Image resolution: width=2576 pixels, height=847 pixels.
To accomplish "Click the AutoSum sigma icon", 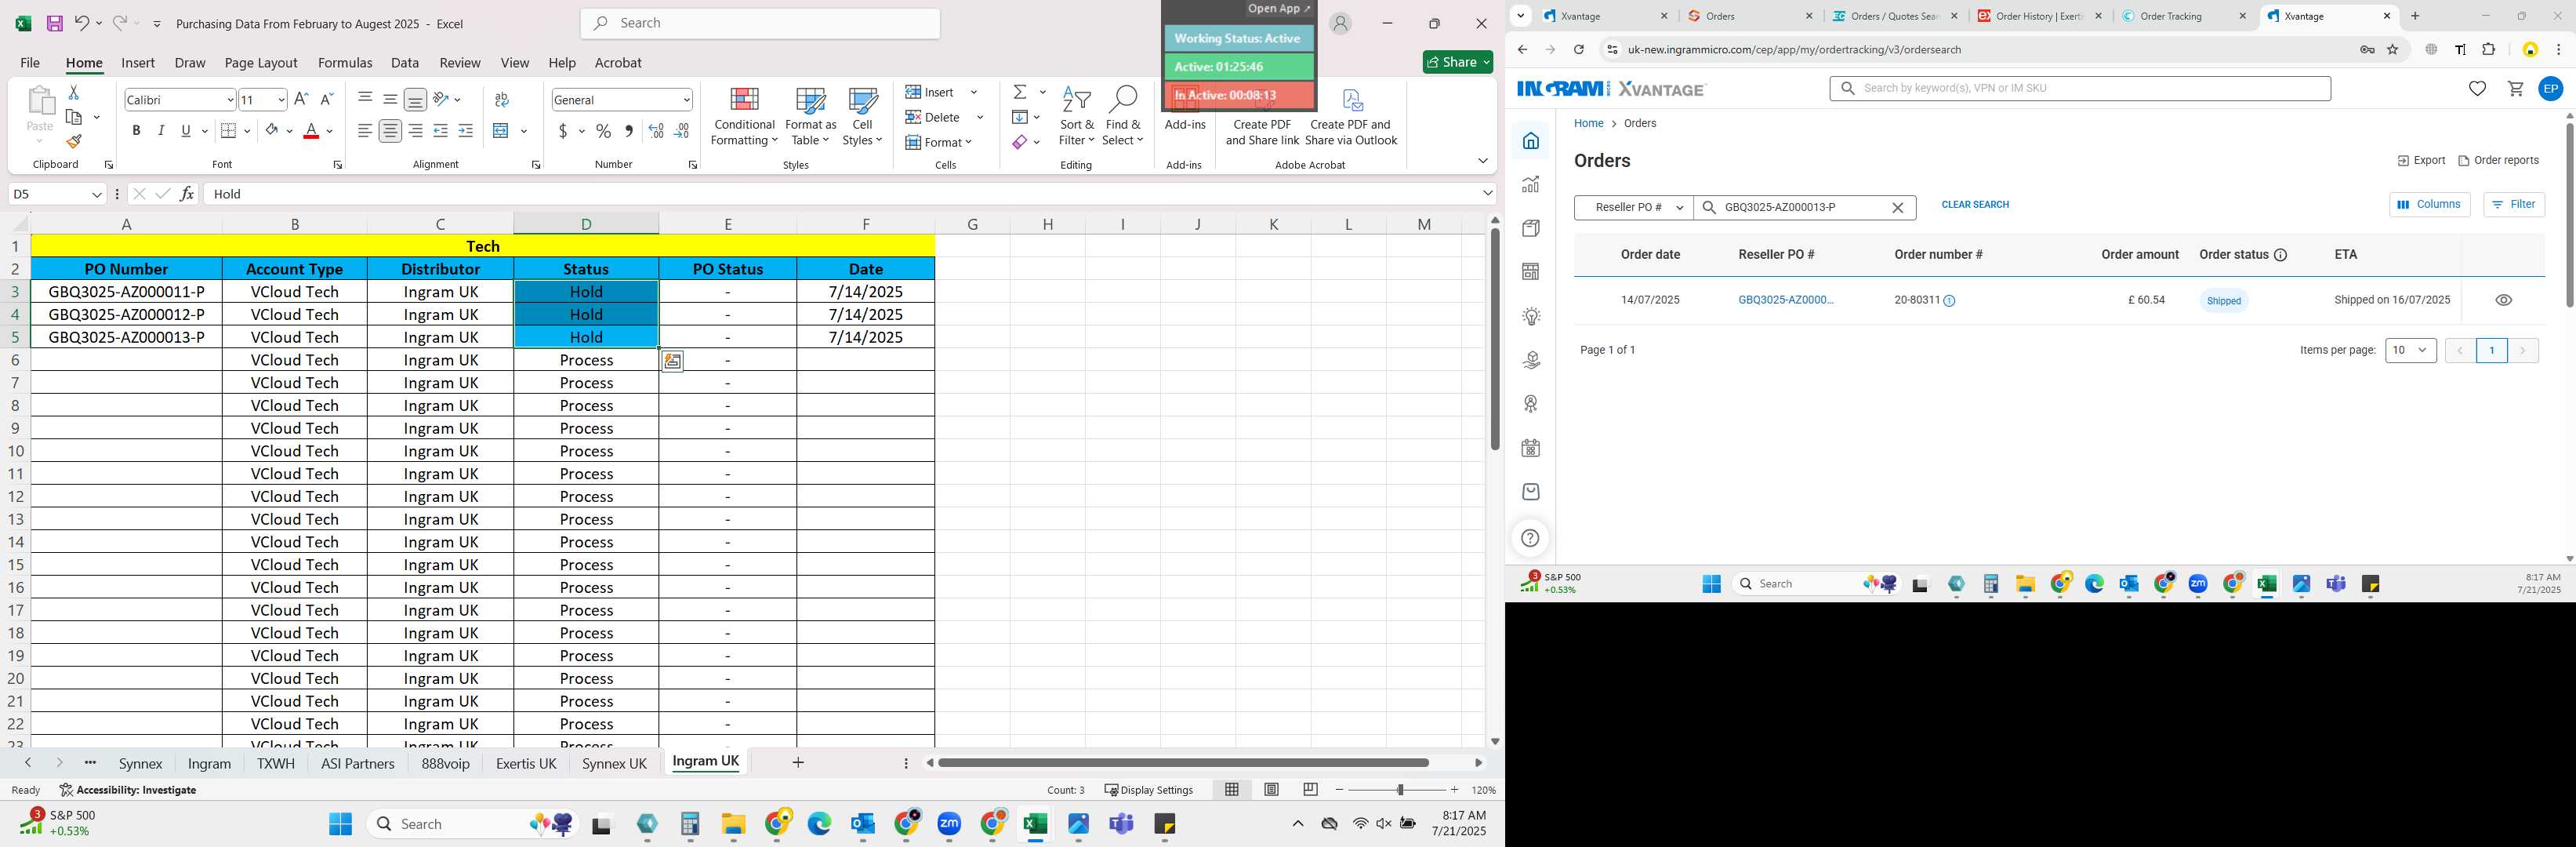I will 1020,92.
